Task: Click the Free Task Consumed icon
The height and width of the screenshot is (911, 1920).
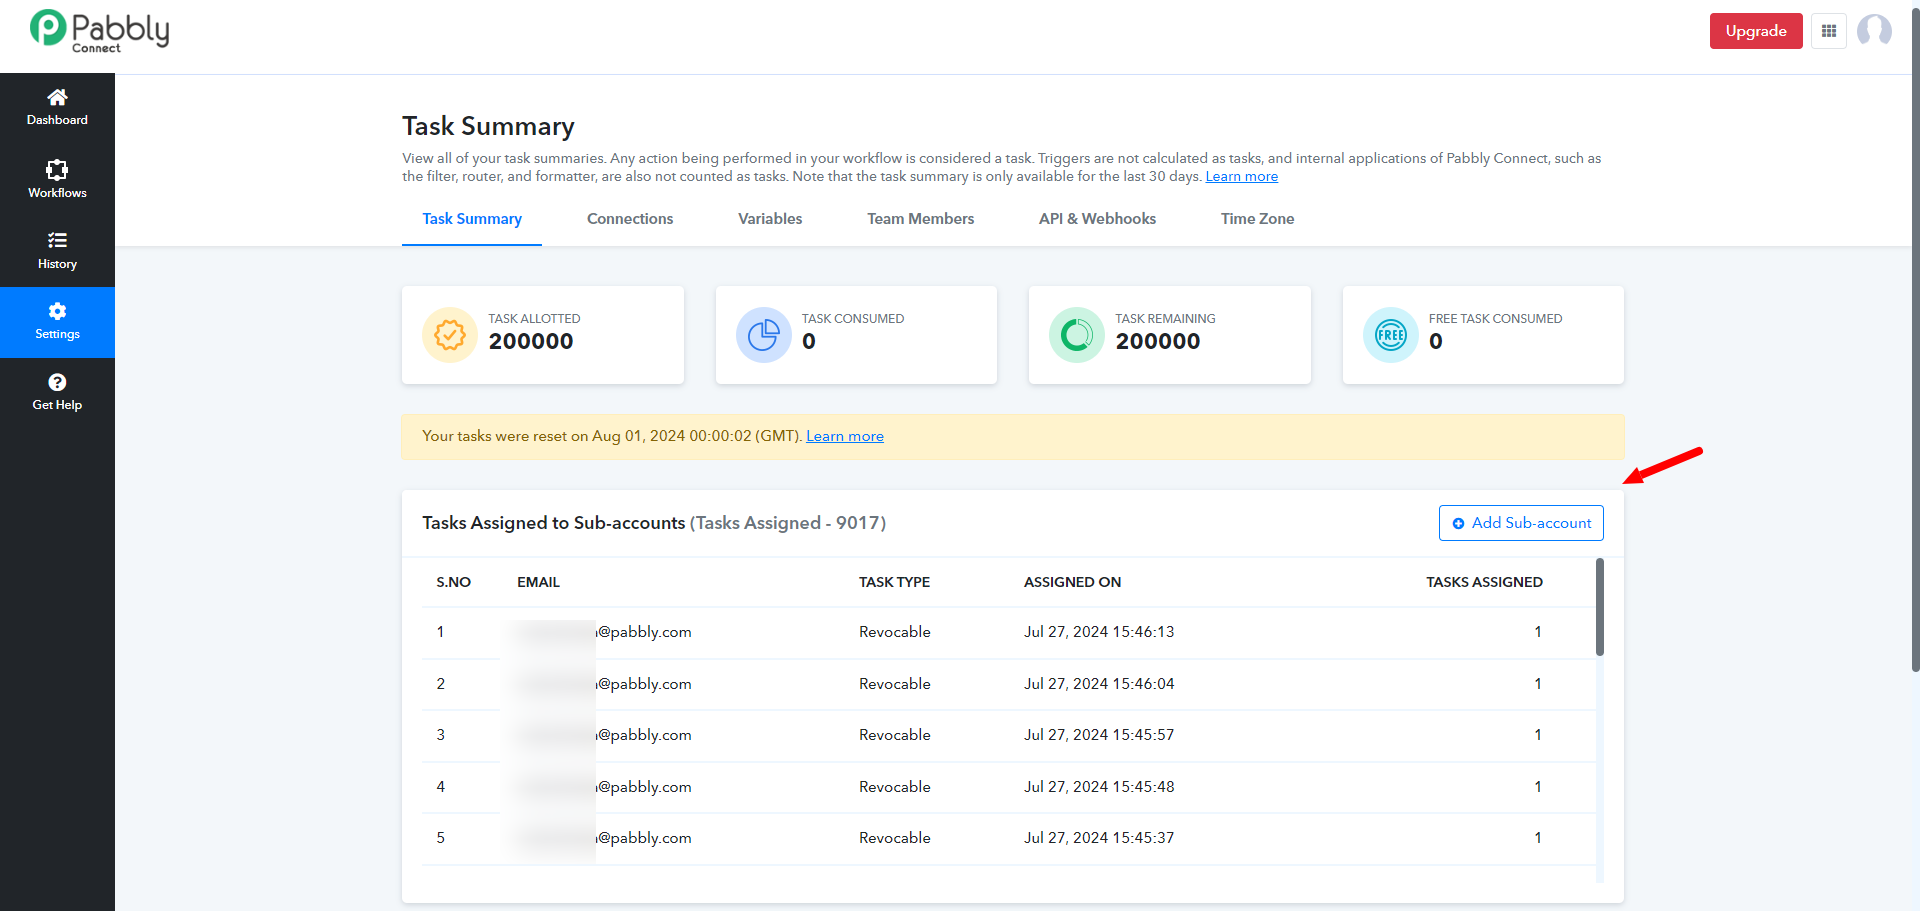Action: [1391, 335]
